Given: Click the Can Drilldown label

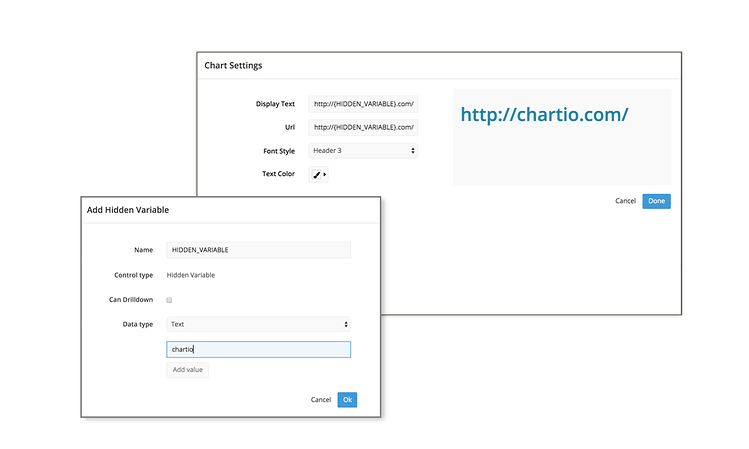Looking at the screenshot, I should click(x=131, y=300).
